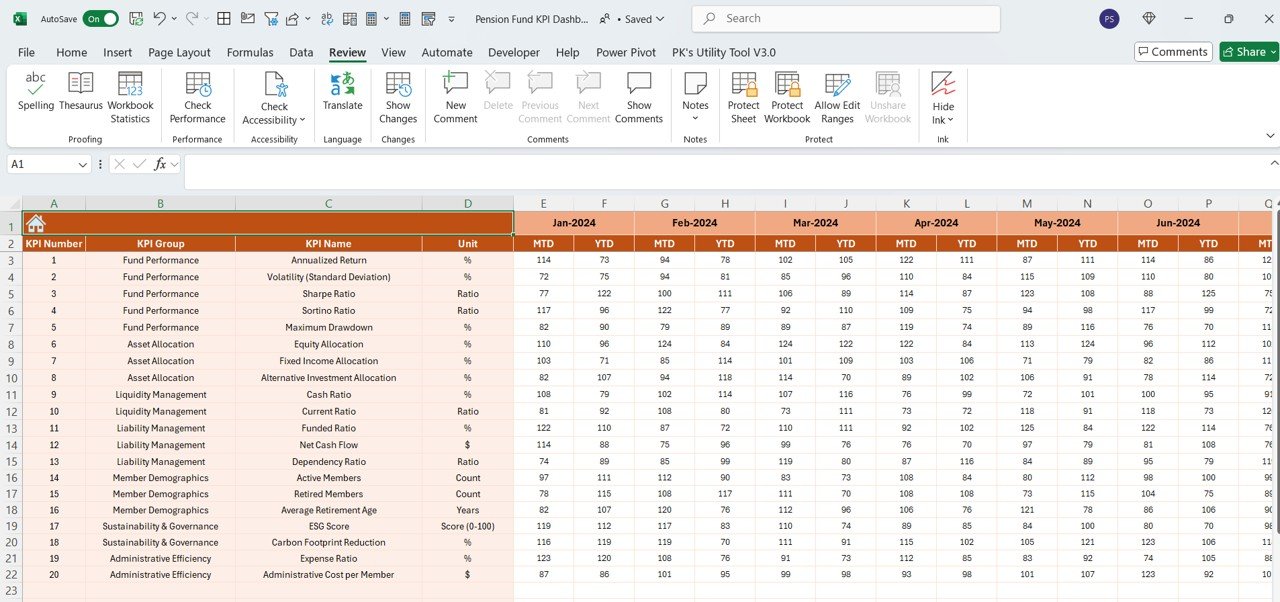Viewport: 1280px width, 602px height.
Task: Click Show Changes
Action: [x=398, y=98]
